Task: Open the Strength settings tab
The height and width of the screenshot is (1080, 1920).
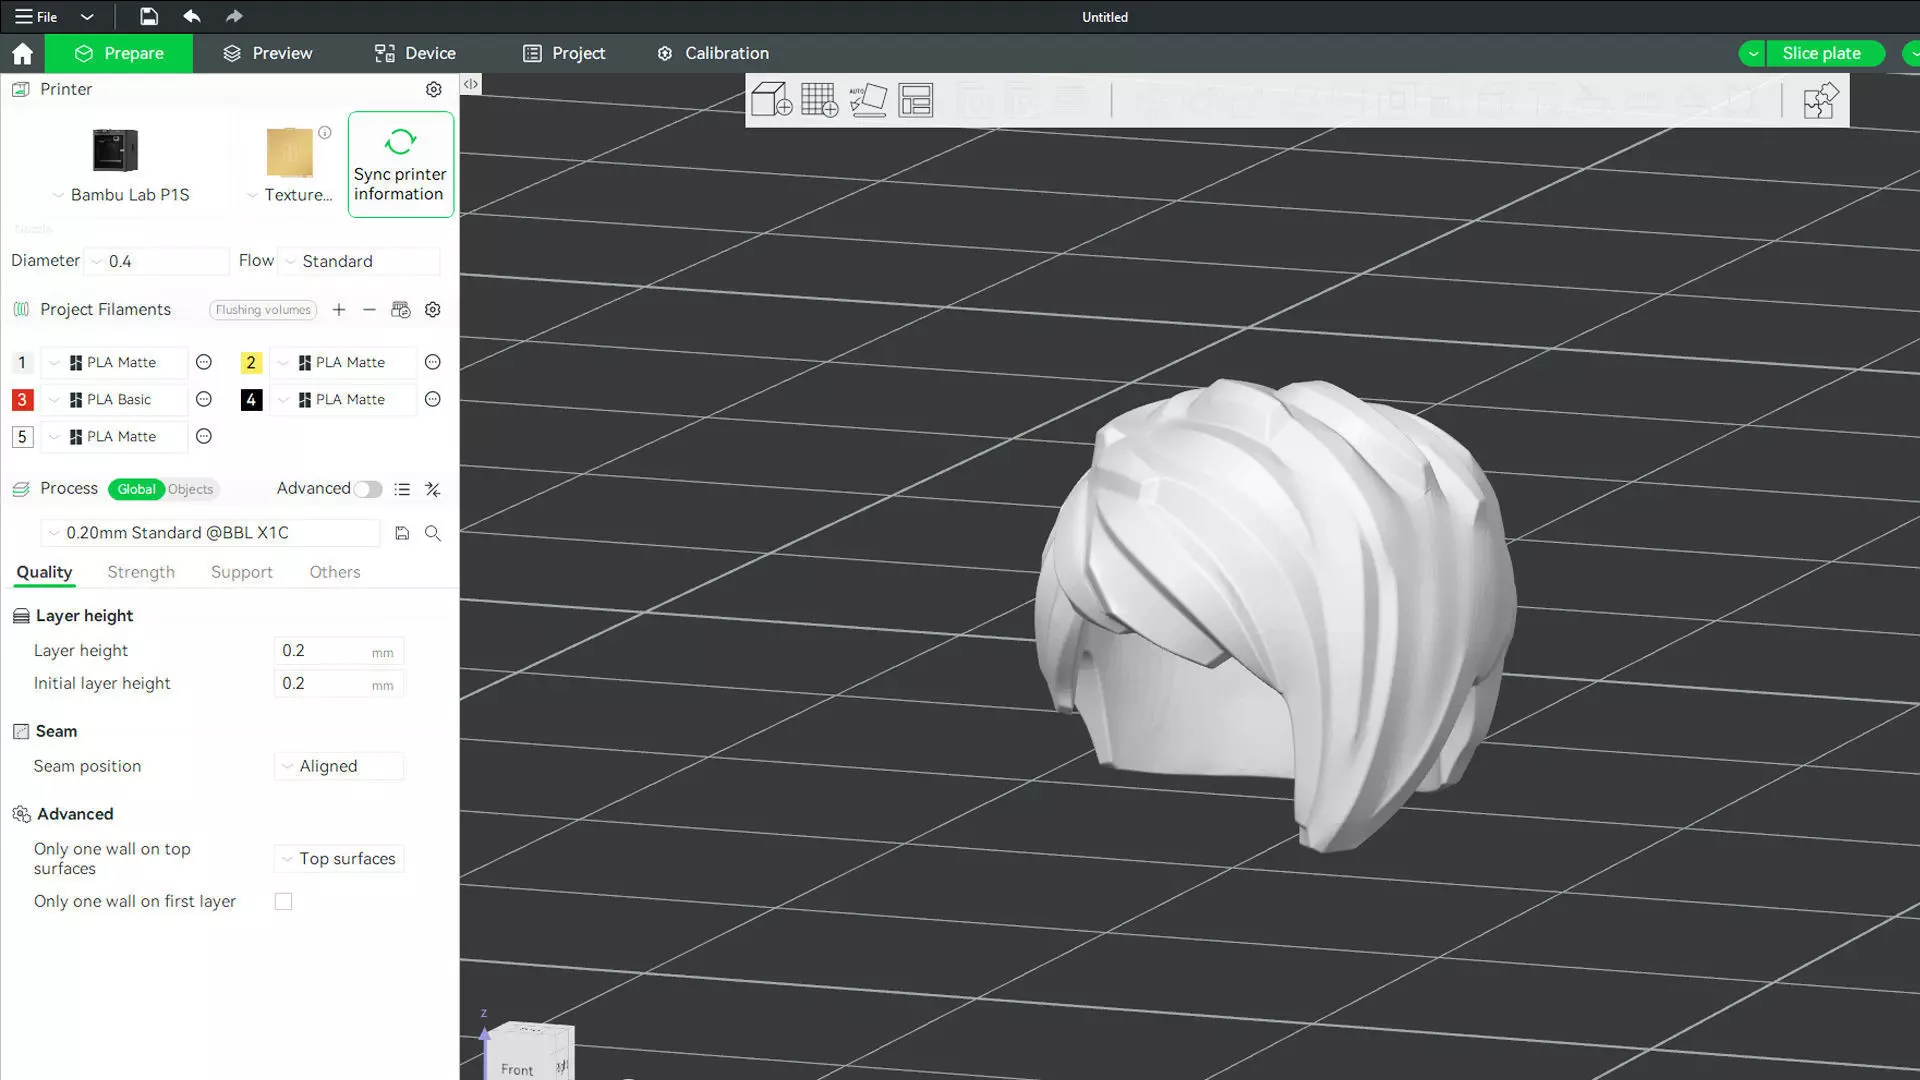Action: [141, 572]
